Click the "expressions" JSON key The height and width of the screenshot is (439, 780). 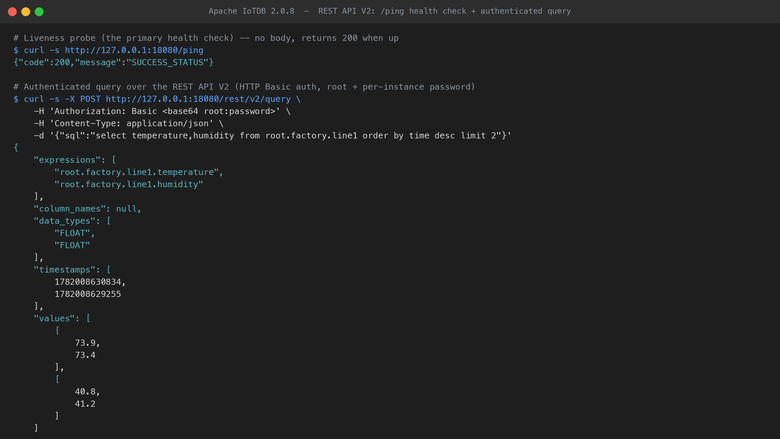(67, 160)
